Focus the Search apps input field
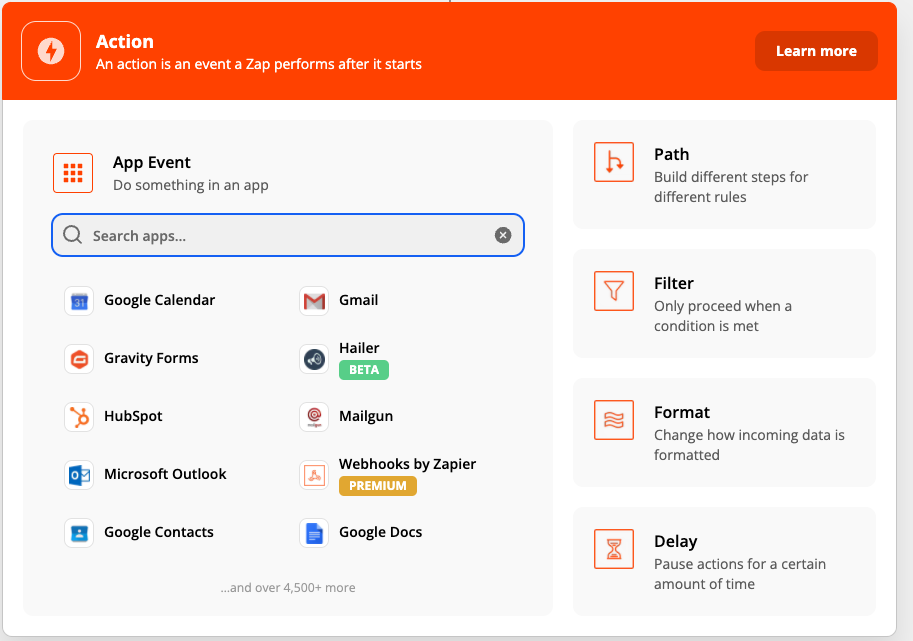913x641 pixels. coord(288,235)
